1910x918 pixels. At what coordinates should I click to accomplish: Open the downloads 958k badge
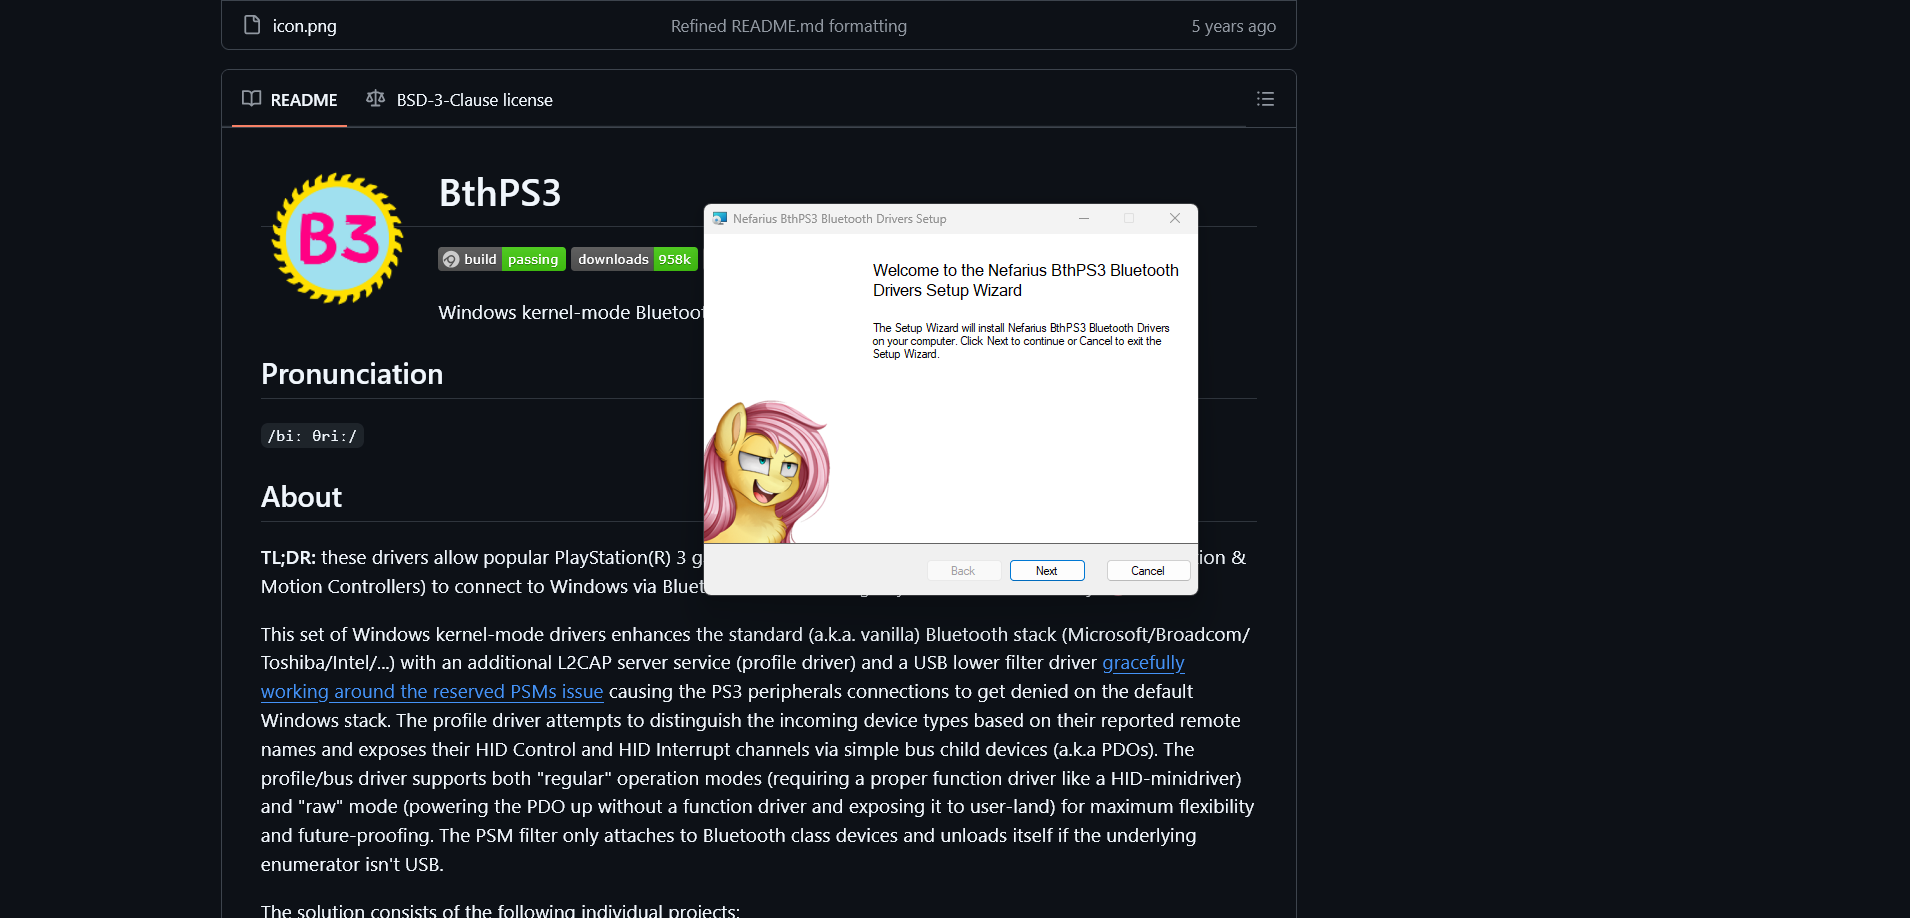[x=634, y=259]
